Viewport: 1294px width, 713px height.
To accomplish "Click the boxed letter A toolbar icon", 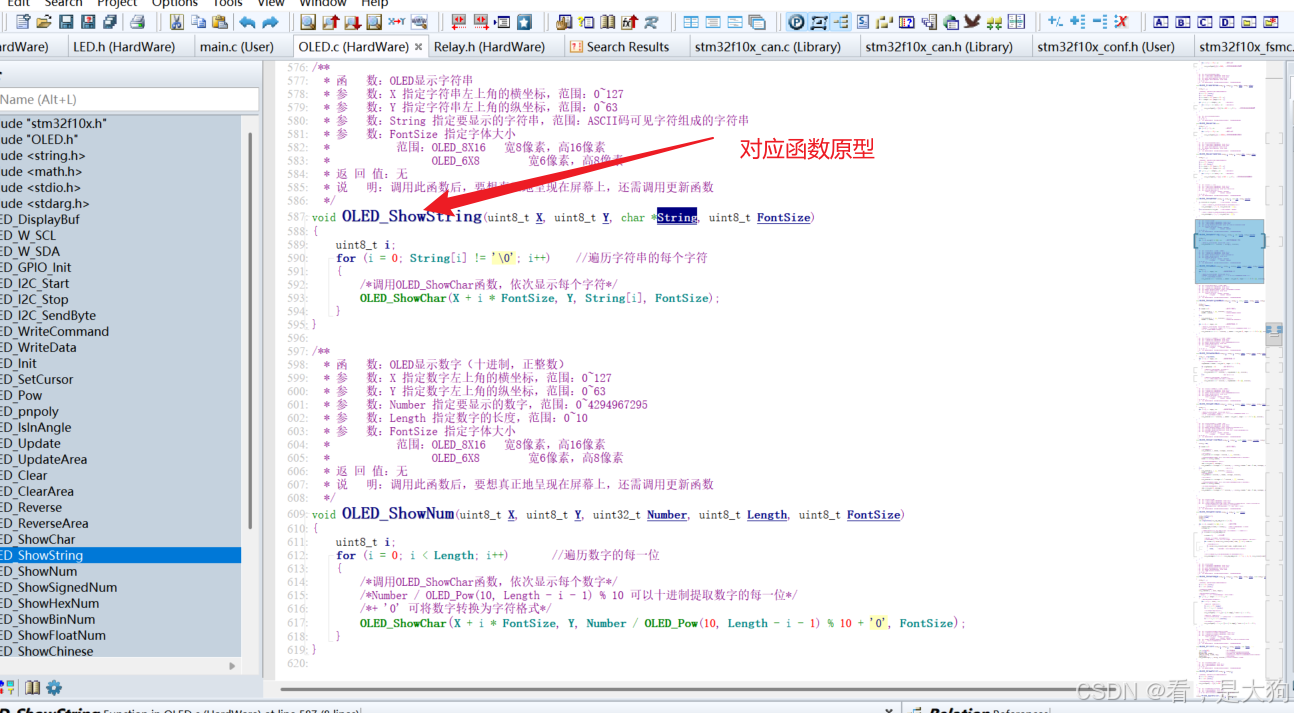I will 1160,22.
